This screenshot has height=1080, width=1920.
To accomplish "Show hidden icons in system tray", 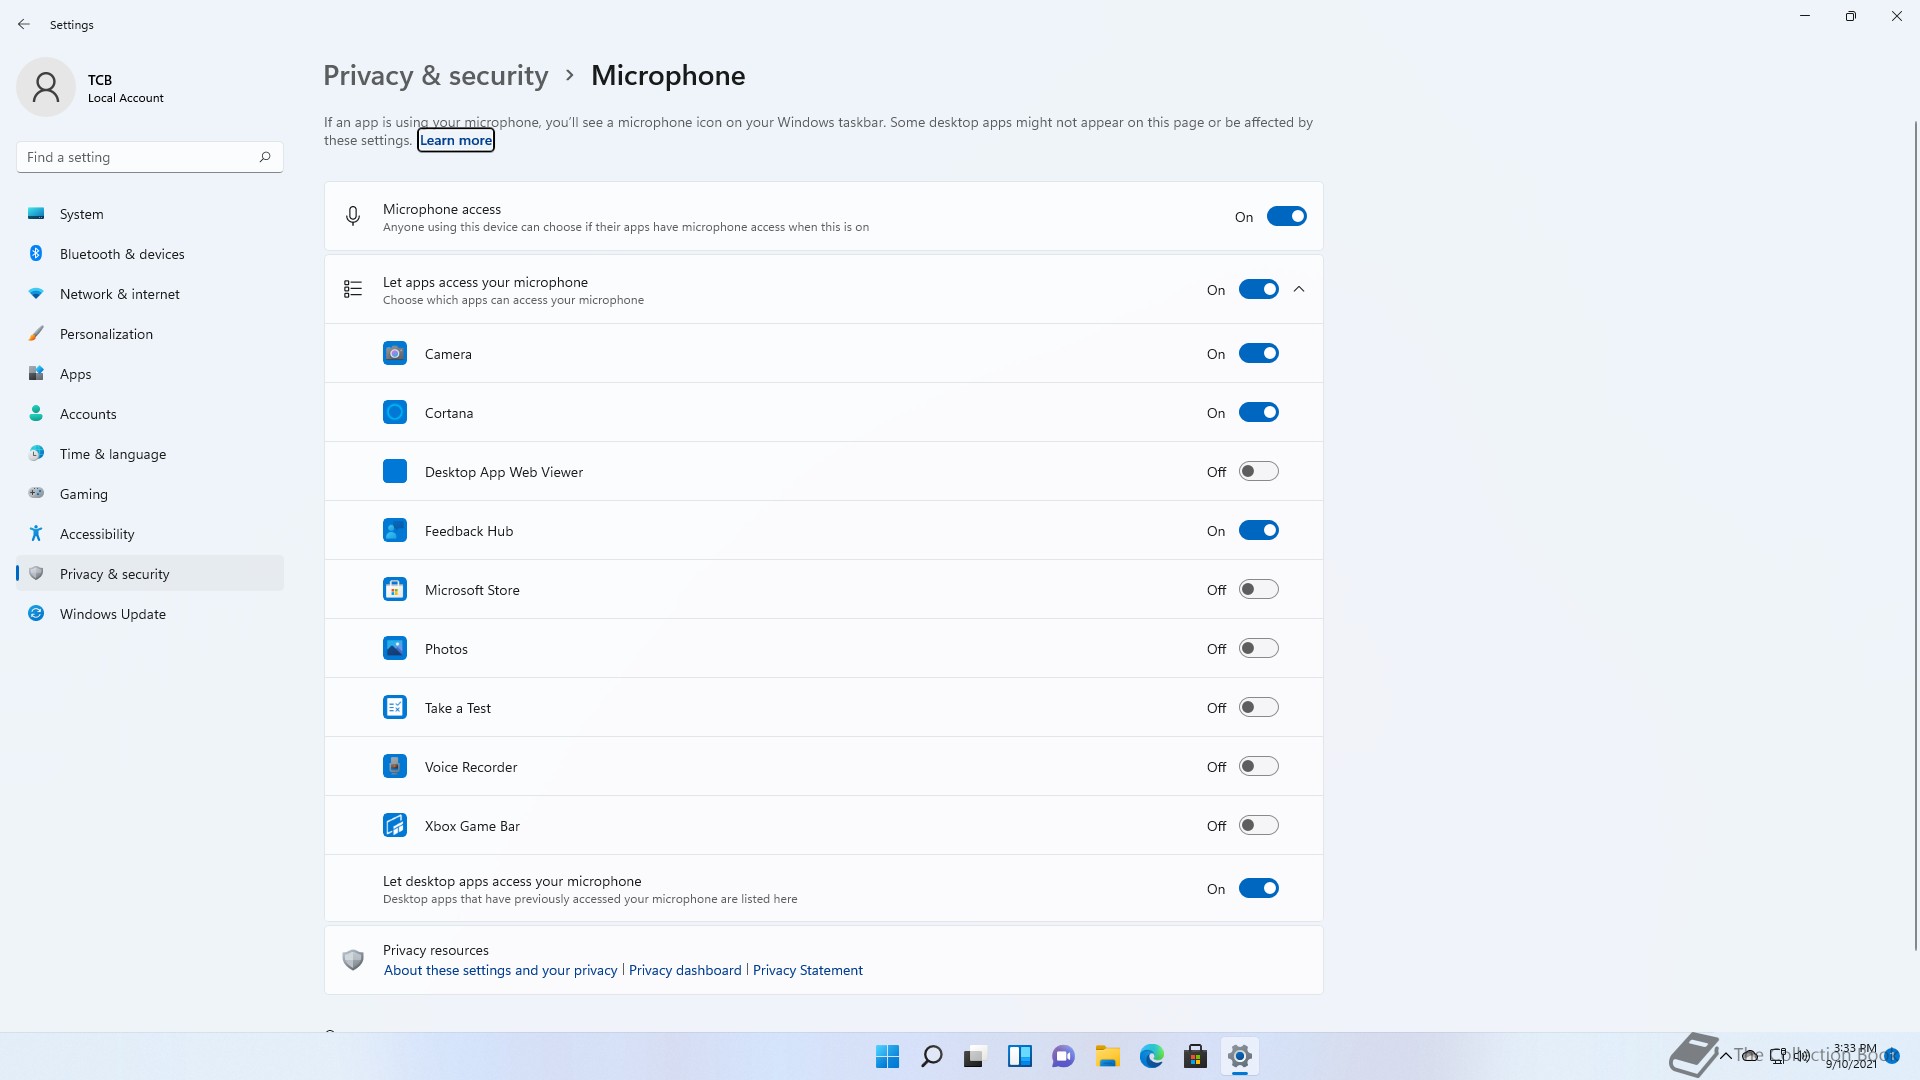I will (x=1725, y=1056).
